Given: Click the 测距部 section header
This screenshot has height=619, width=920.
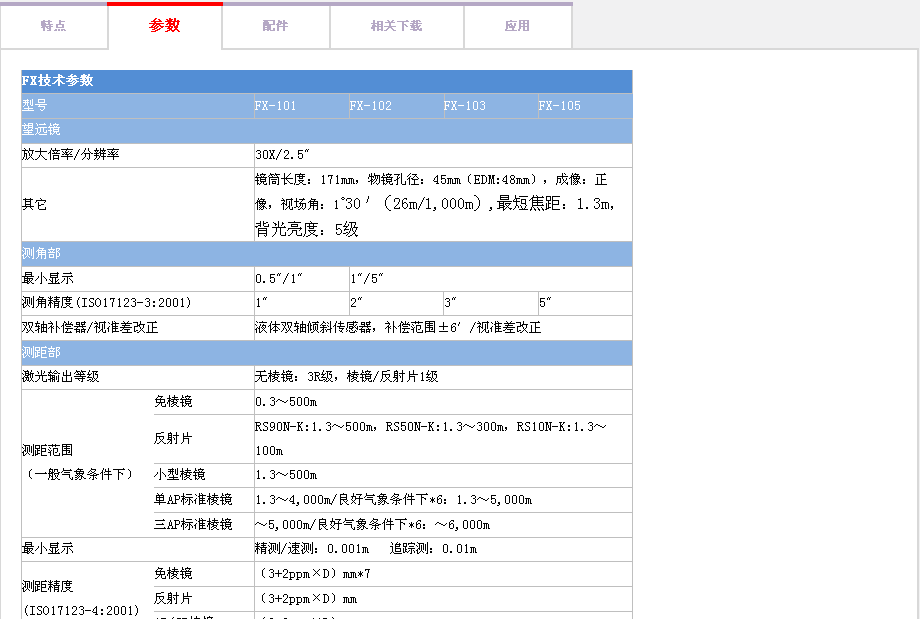Looking at the screenshot, I should (x=41, y=353).
